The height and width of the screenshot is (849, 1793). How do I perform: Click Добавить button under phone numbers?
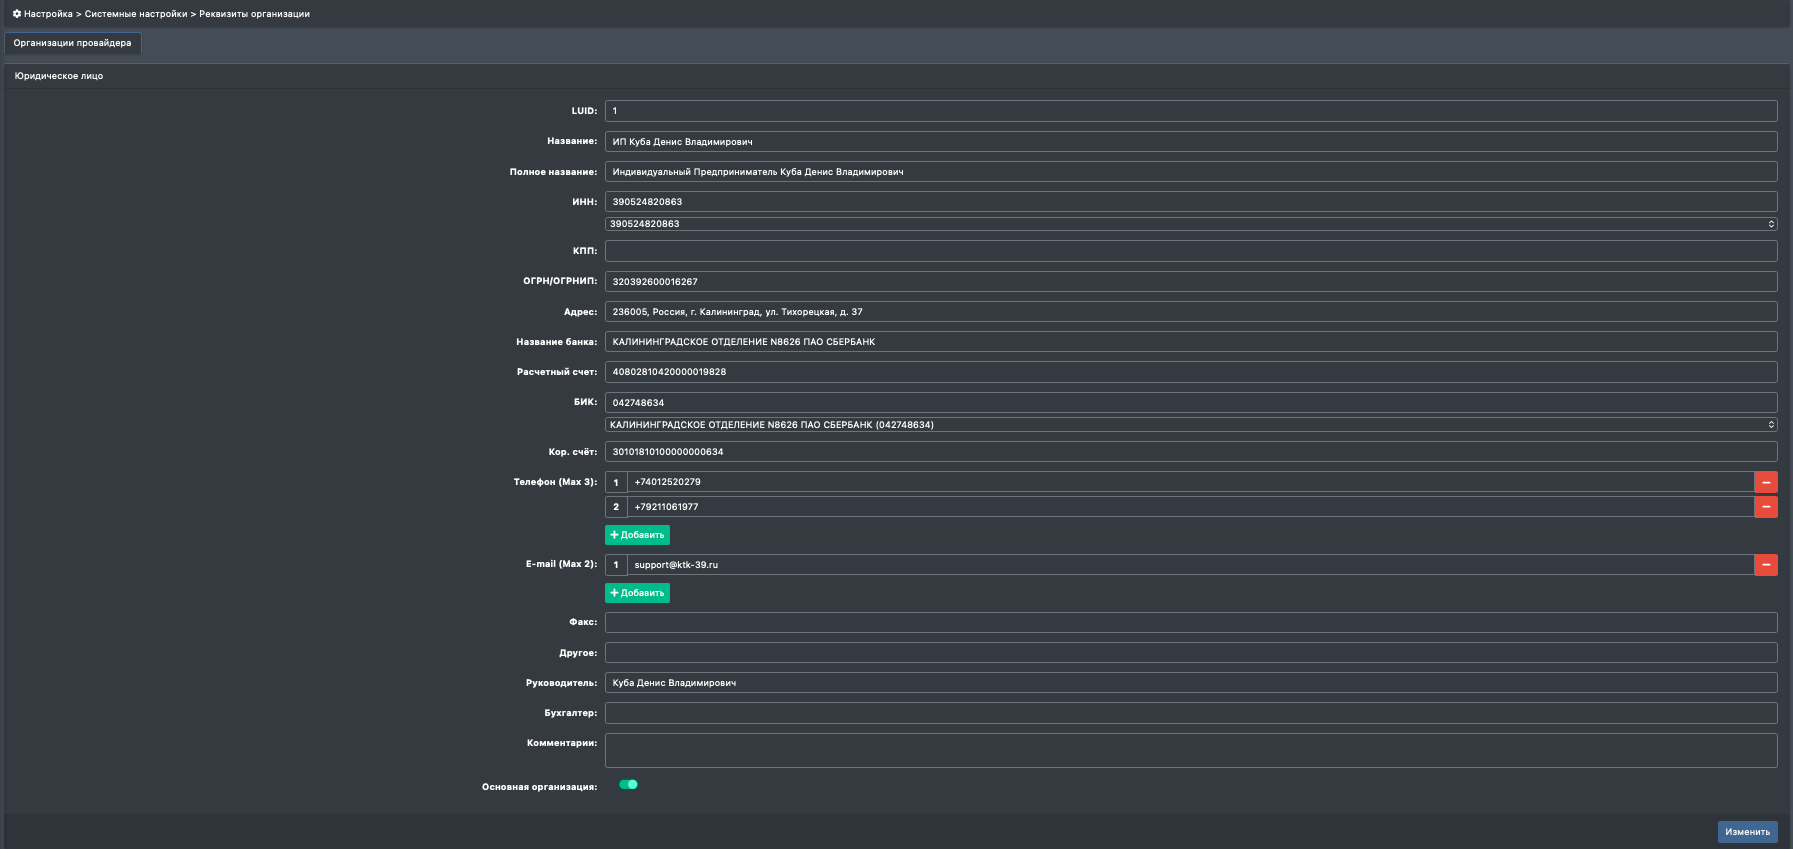[x=637, y=535]
